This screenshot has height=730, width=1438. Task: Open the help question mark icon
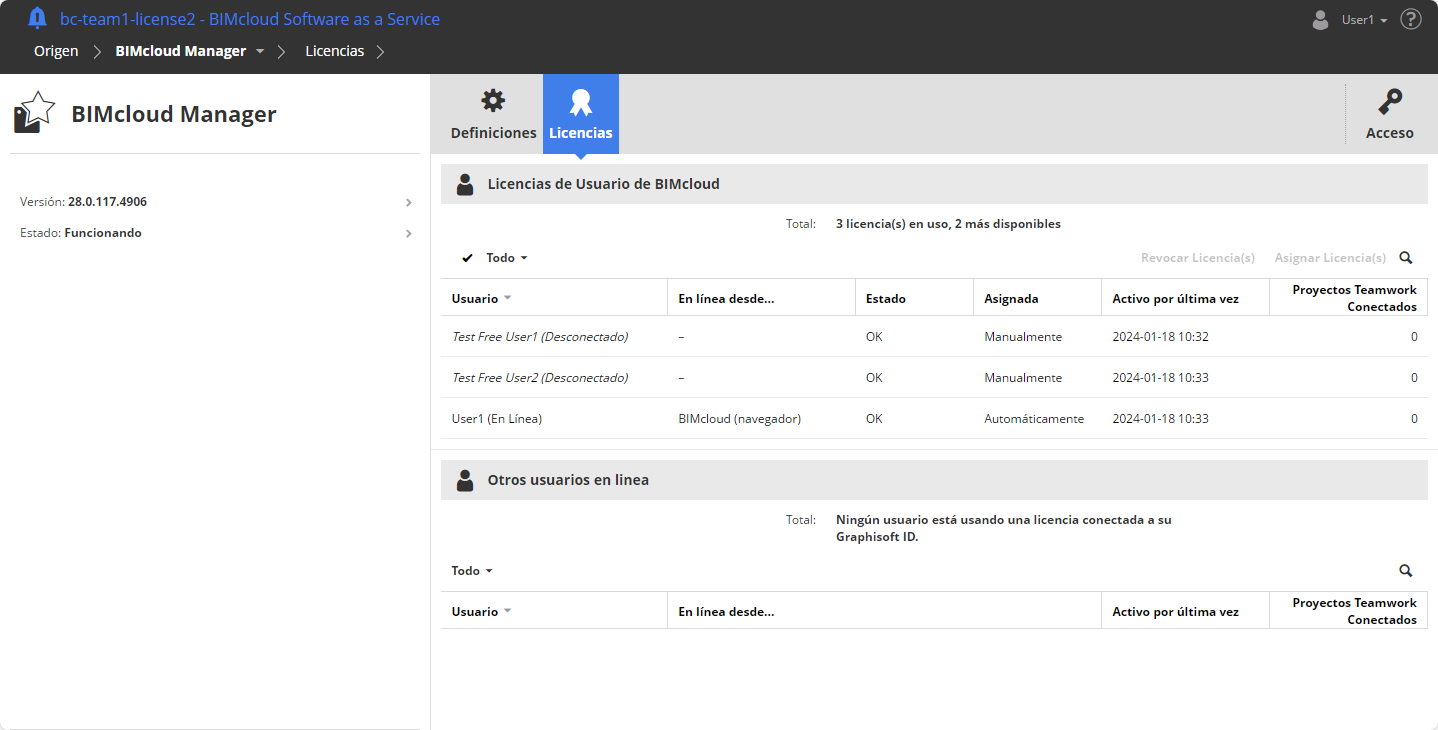[x=1411, y=19]
